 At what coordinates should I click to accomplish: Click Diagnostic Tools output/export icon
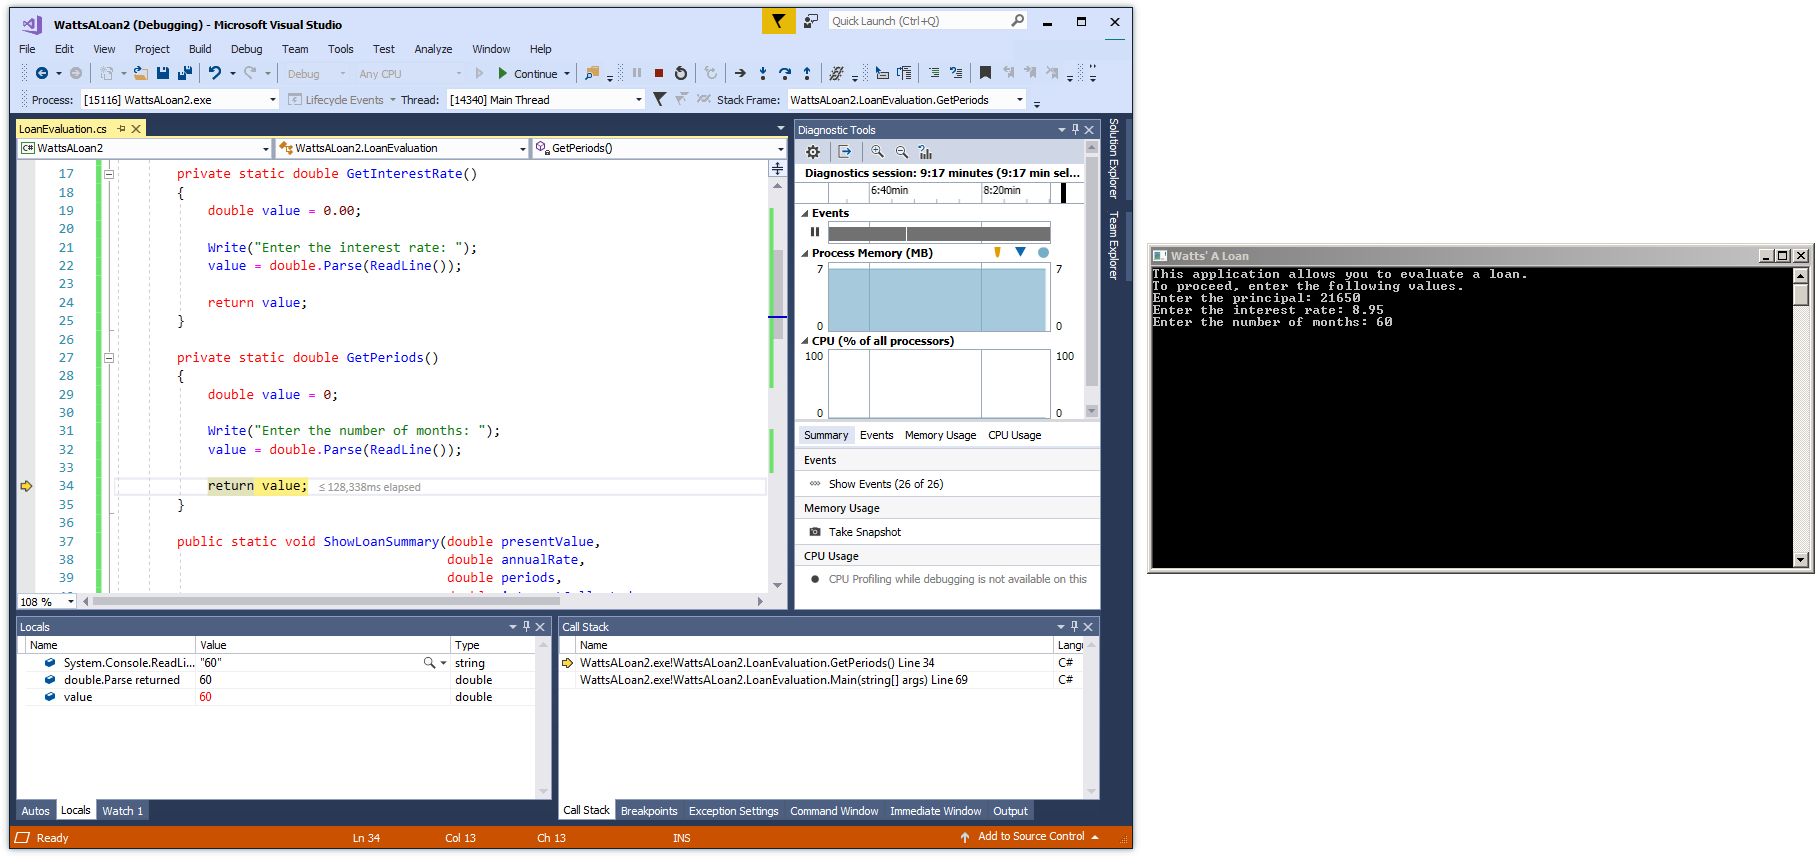click(x=845, y=152)
